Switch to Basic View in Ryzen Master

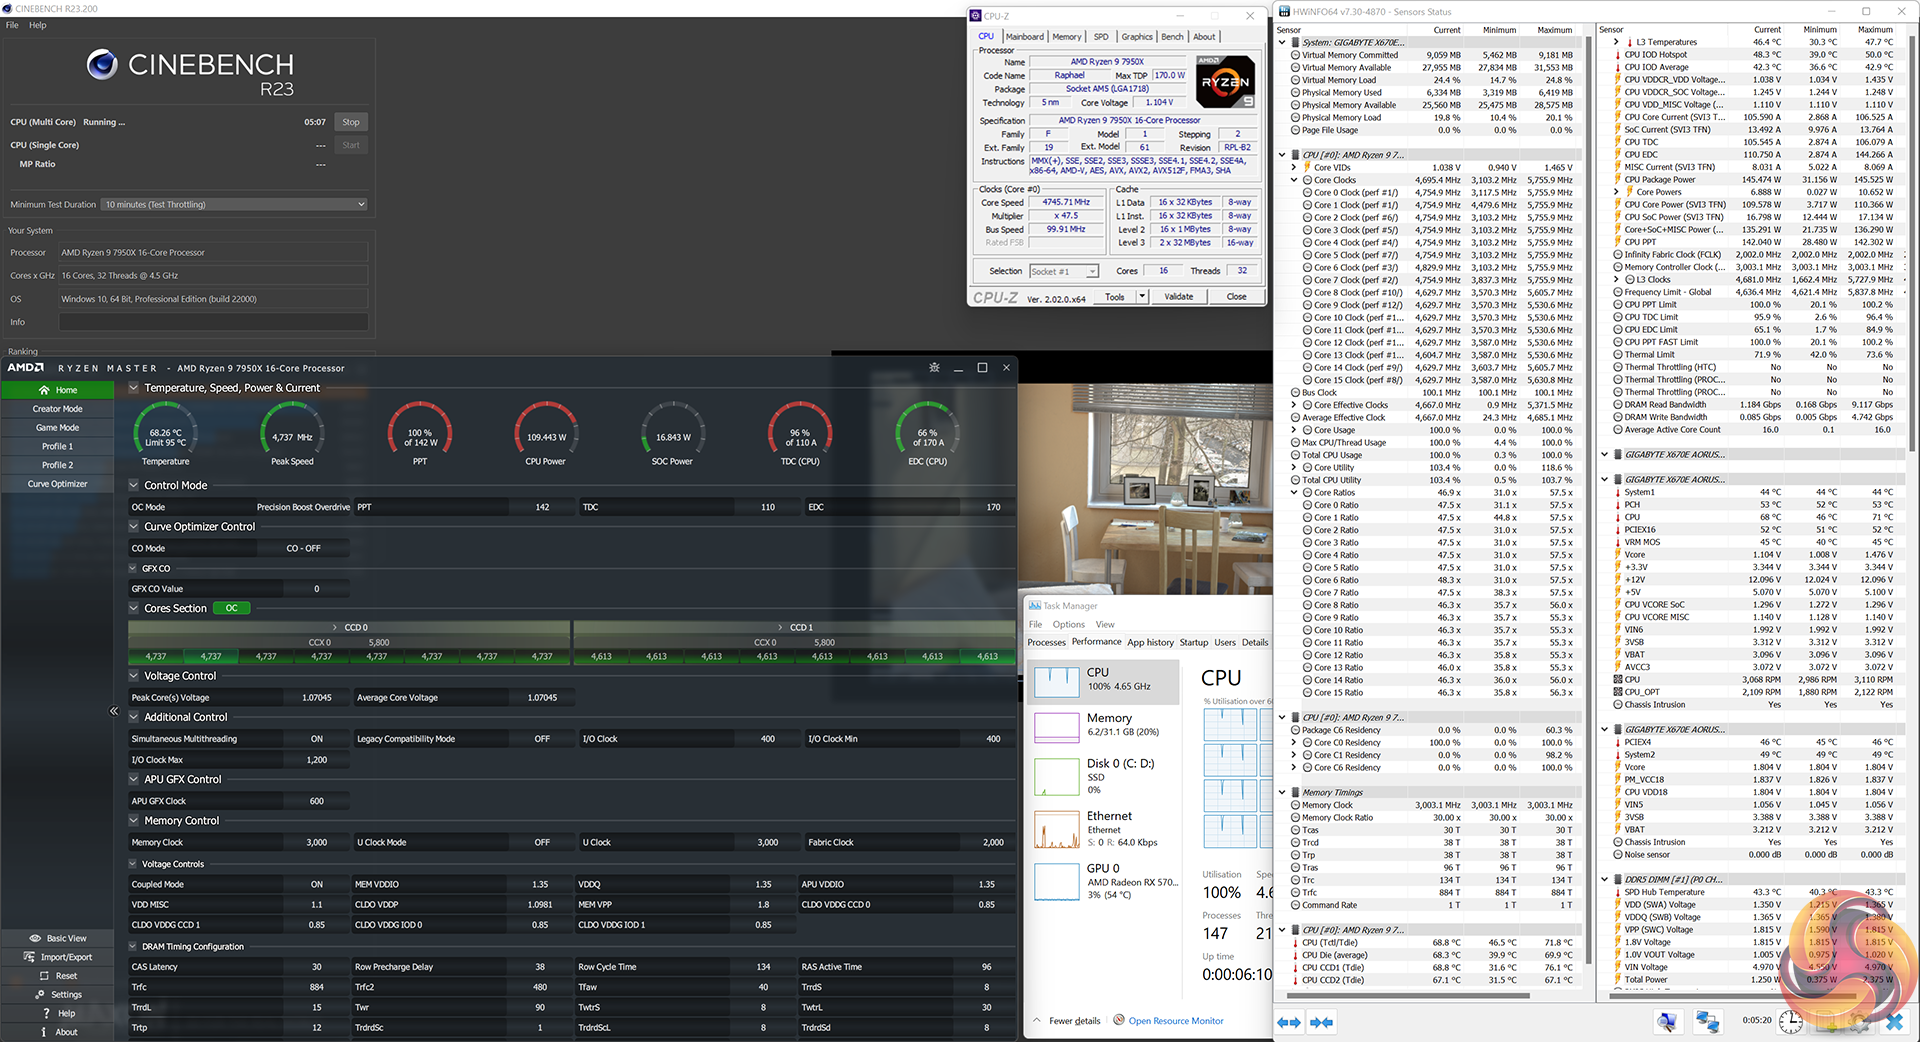[57, 938]
